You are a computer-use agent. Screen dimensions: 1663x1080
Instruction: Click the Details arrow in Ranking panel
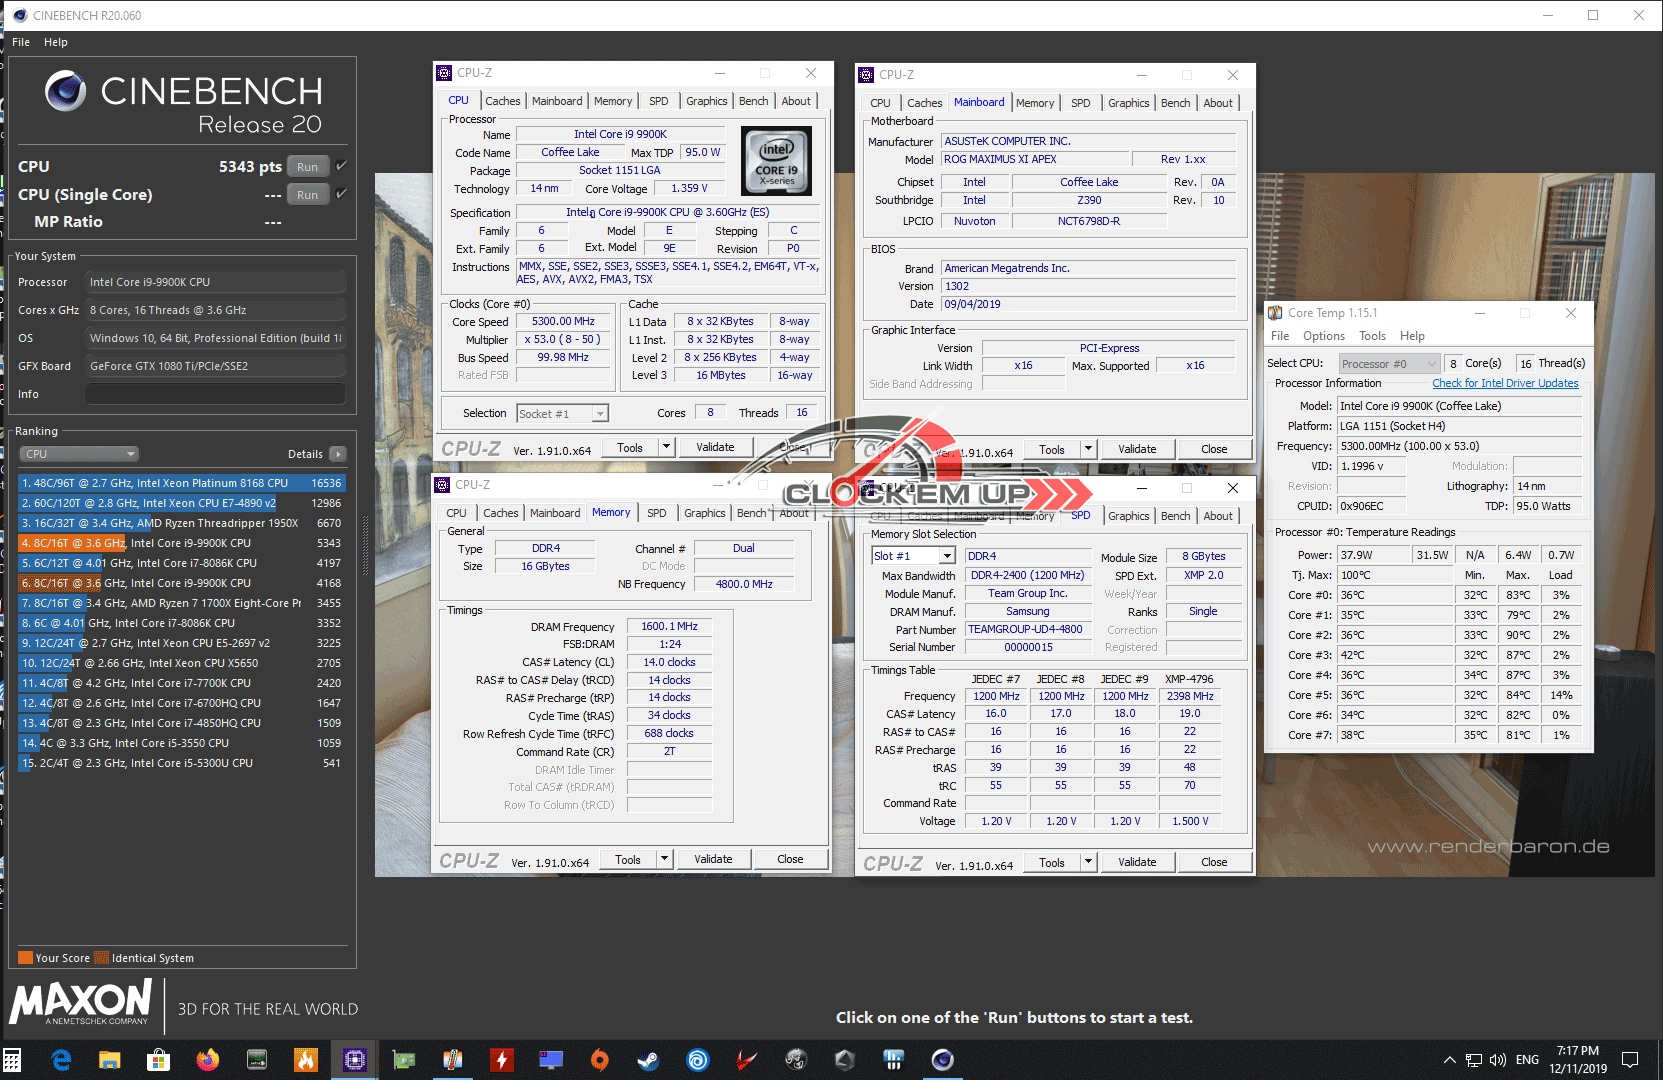click(338, 454)
